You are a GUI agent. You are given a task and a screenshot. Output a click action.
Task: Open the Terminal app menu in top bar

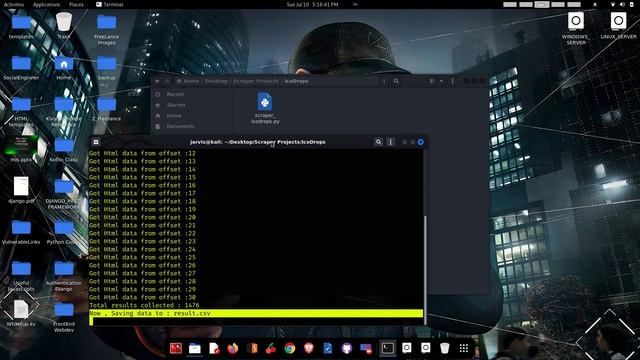coord(109,4)
